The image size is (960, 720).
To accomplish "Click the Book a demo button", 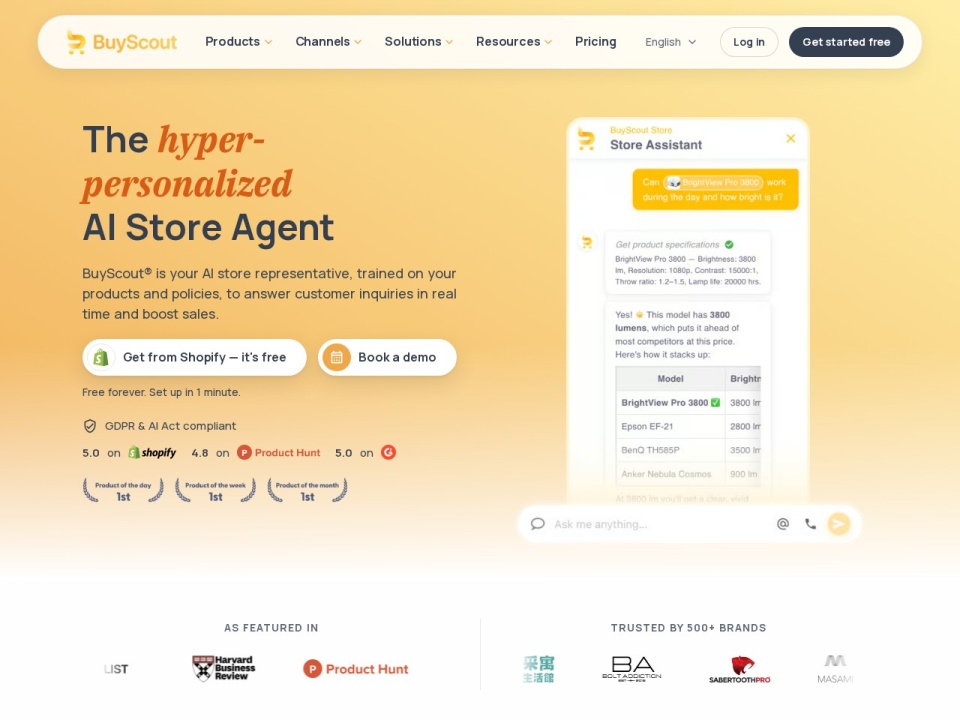I will point(387,357).
